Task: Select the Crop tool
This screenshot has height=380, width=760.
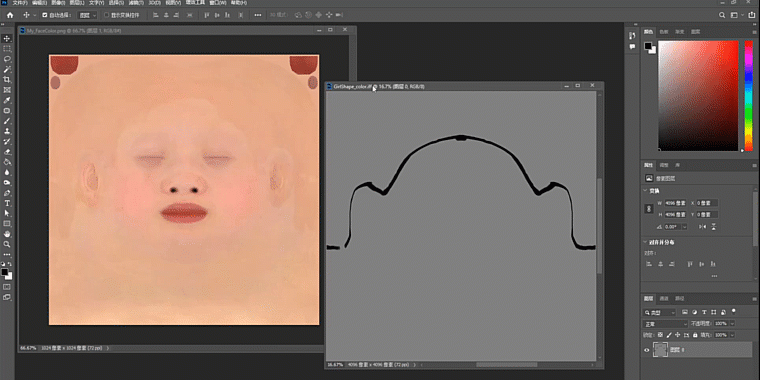Action: [7, 79]
